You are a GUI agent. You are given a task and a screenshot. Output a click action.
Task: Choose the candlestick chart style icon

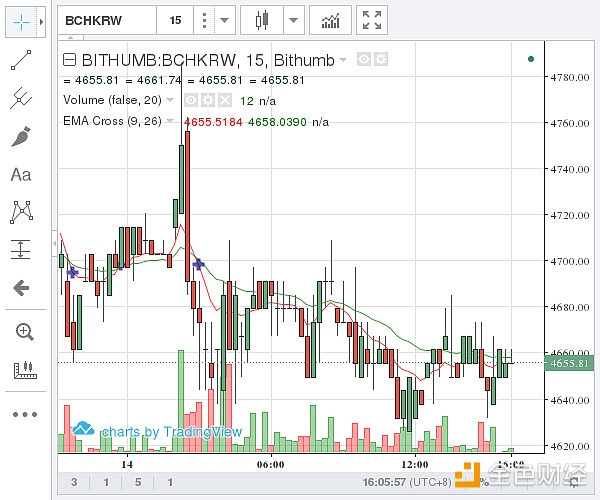click(262, 20)
